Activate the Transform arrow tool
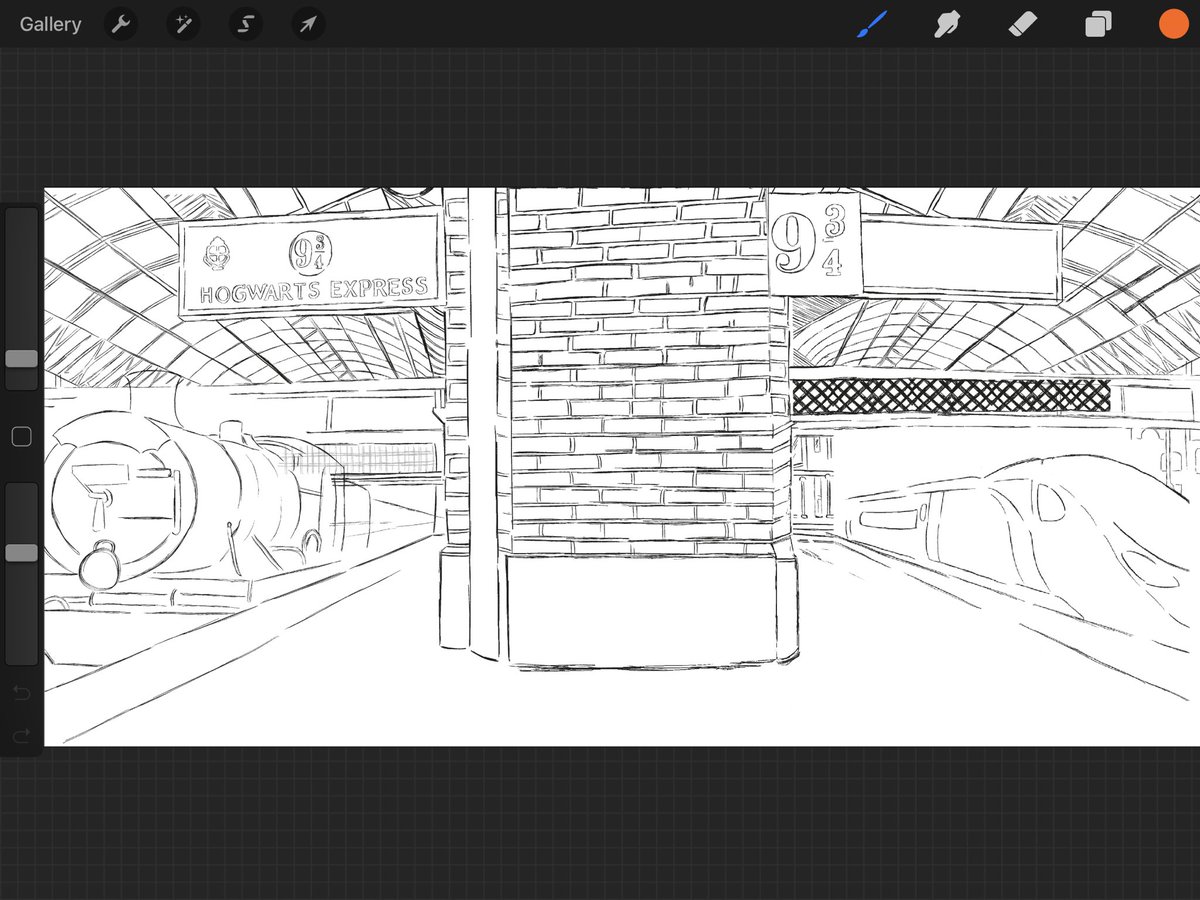The width and height of the screenshot is (1200, 900). 308,24
